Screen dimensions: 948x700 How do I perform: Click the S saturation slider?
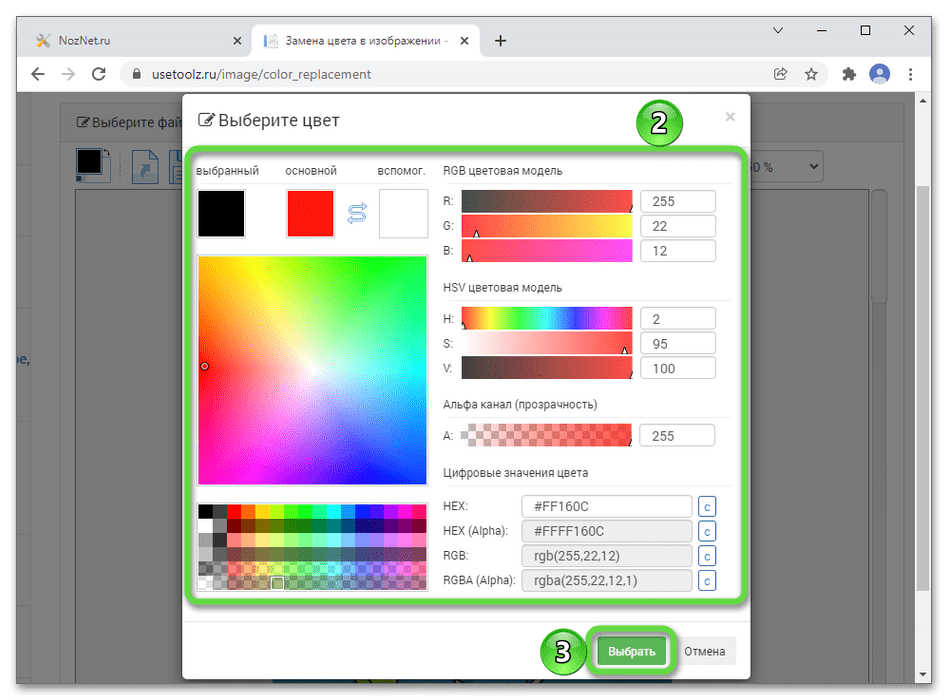pyautogui.click(x=547, y=343)
